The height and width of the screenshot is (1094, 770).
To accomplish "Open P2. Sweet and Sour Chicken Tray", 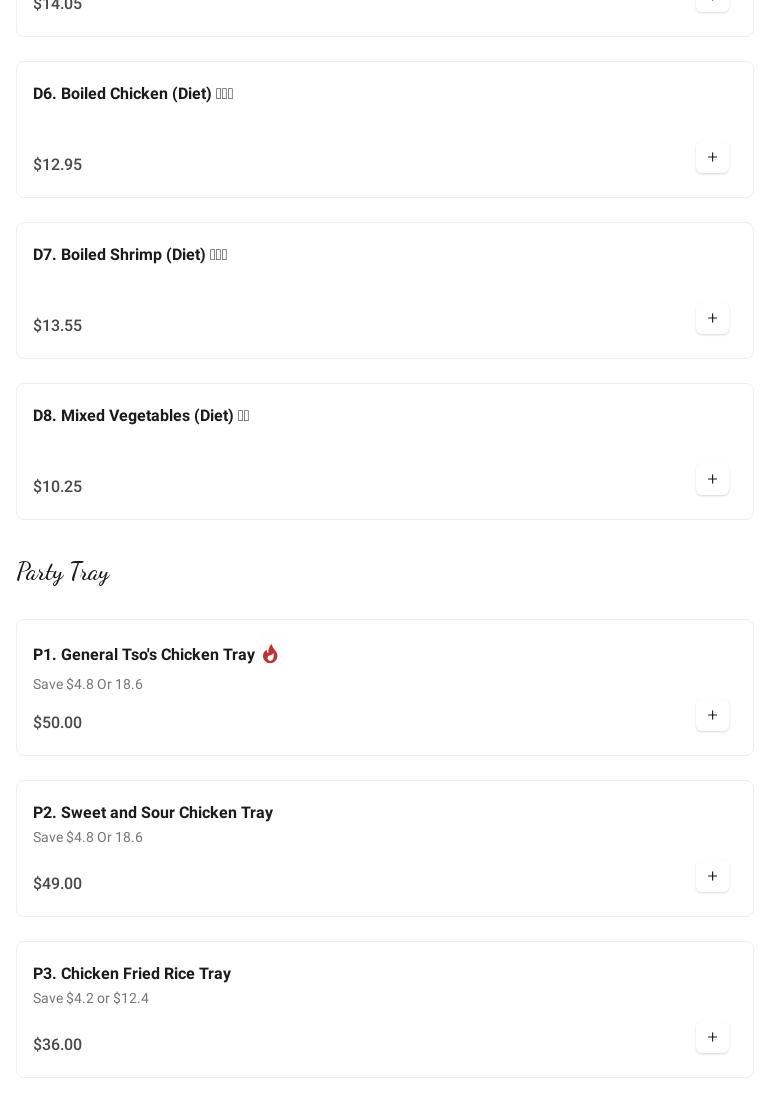I will 152,813.
